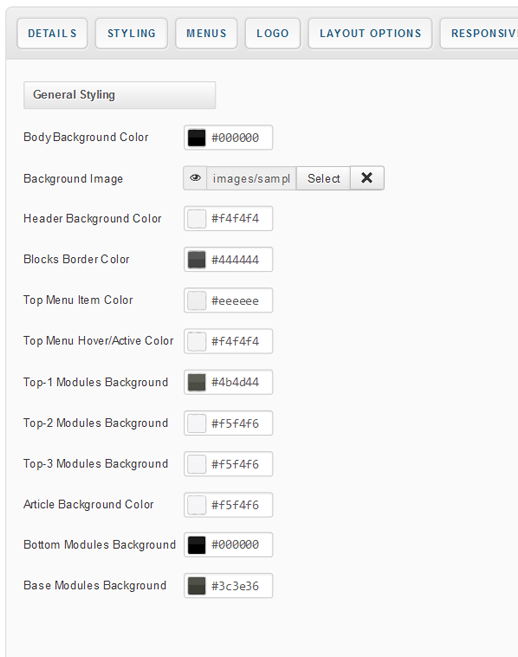
Task: Collapse the General Styling section header
Action: (x=120, y=95)
